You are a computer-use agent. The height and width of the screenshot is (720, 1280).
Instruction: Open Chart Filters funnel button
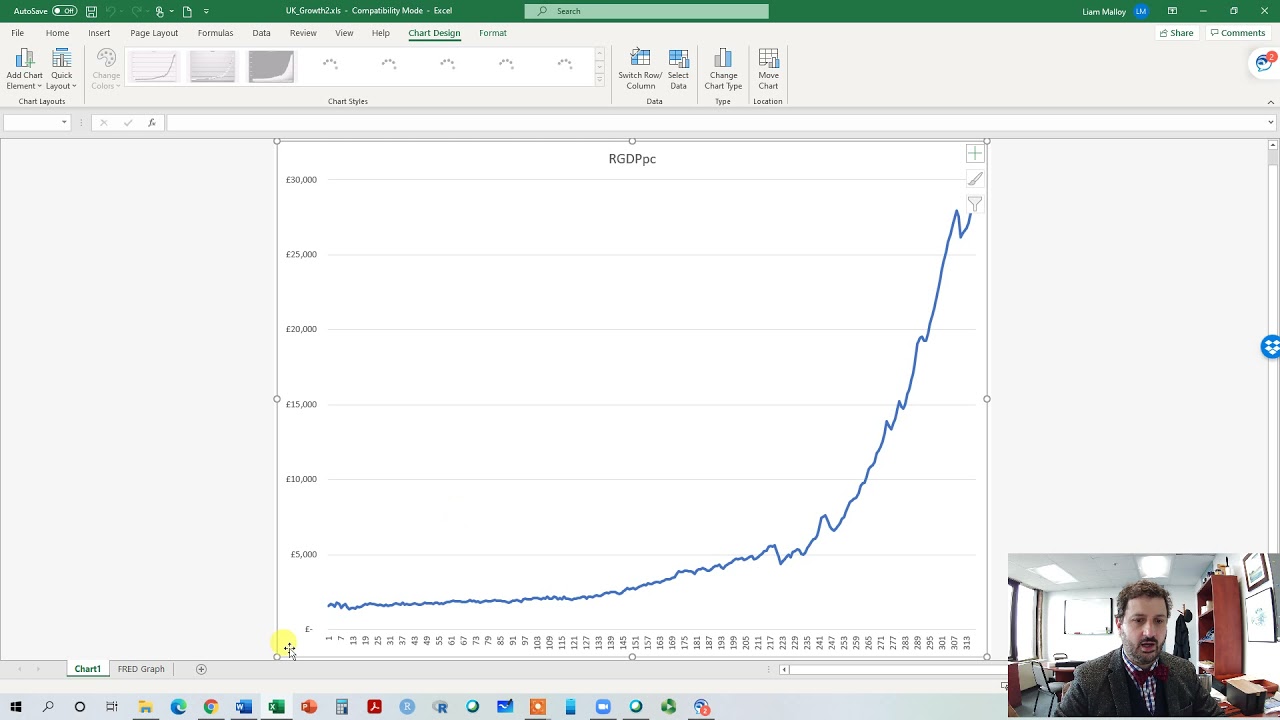click(975, 204)
